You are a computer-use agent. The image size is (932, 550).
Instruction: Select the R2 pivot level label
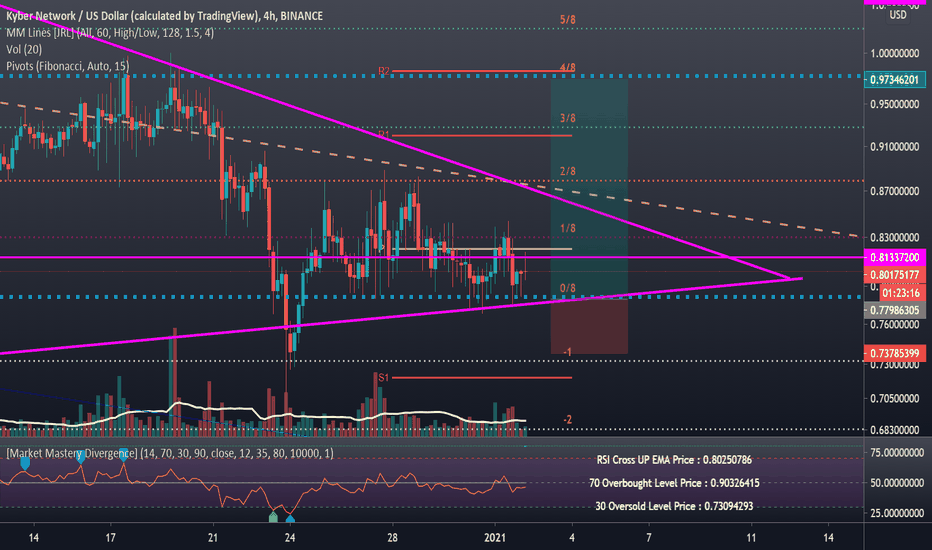click(384, 71)
